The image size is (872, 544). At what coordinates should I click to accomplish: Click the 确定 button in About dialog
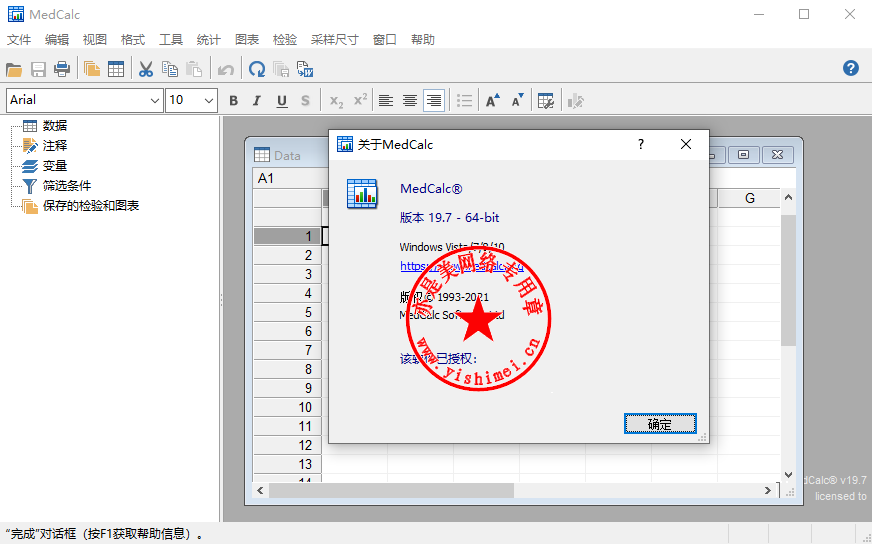click(x=660, y=424)
